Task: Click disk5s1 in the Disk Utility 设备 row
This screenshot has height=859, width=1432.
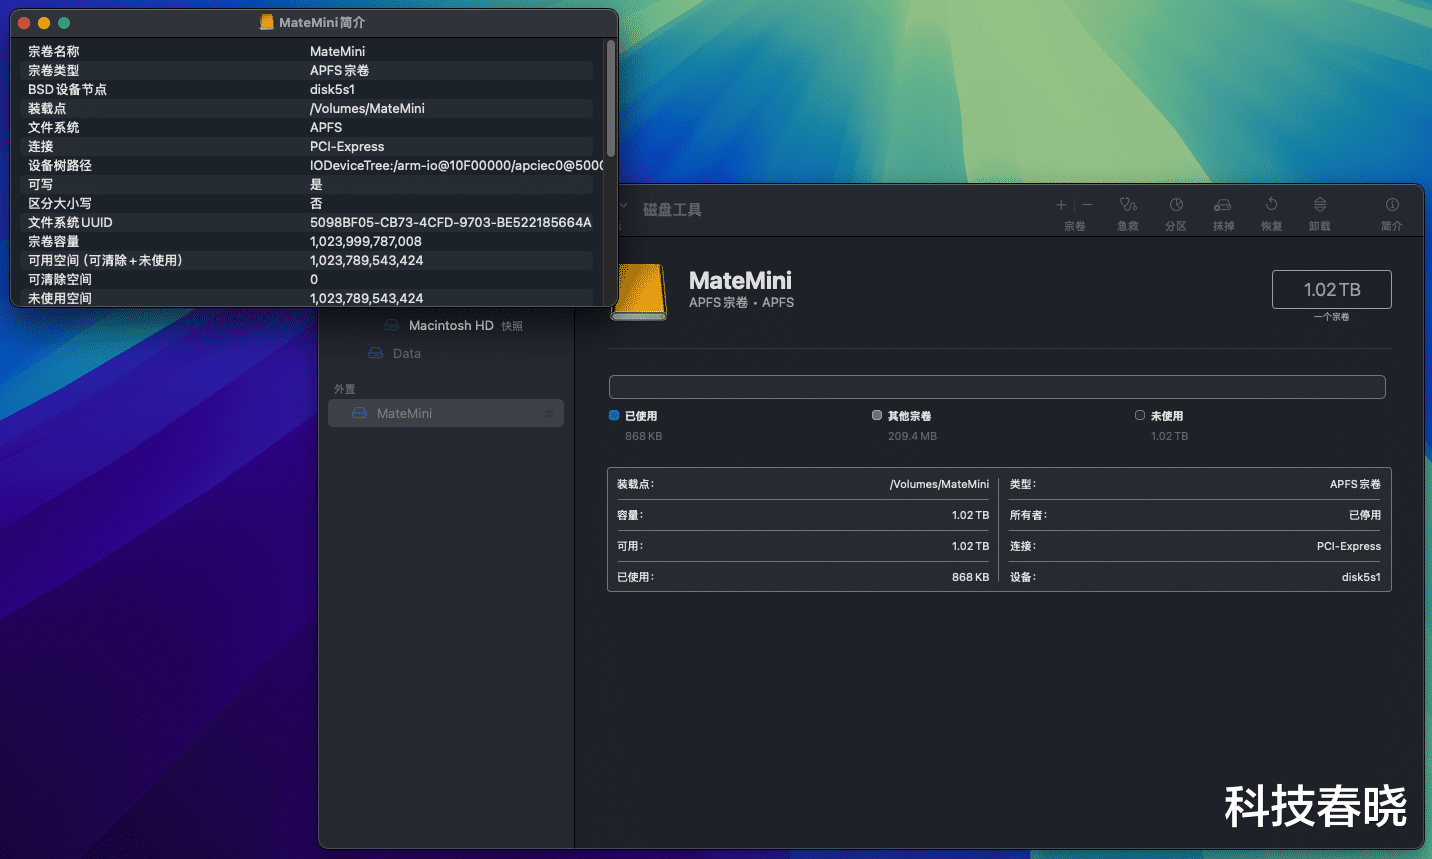Action: click(1361, 577)
